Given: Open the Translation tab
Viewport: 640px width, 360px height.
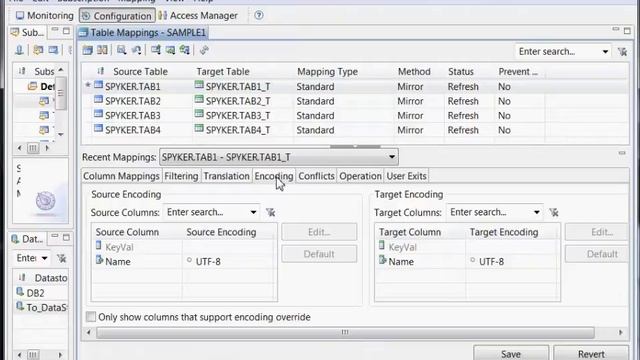Looking at the screenshot, I should (x=227, y=176).
